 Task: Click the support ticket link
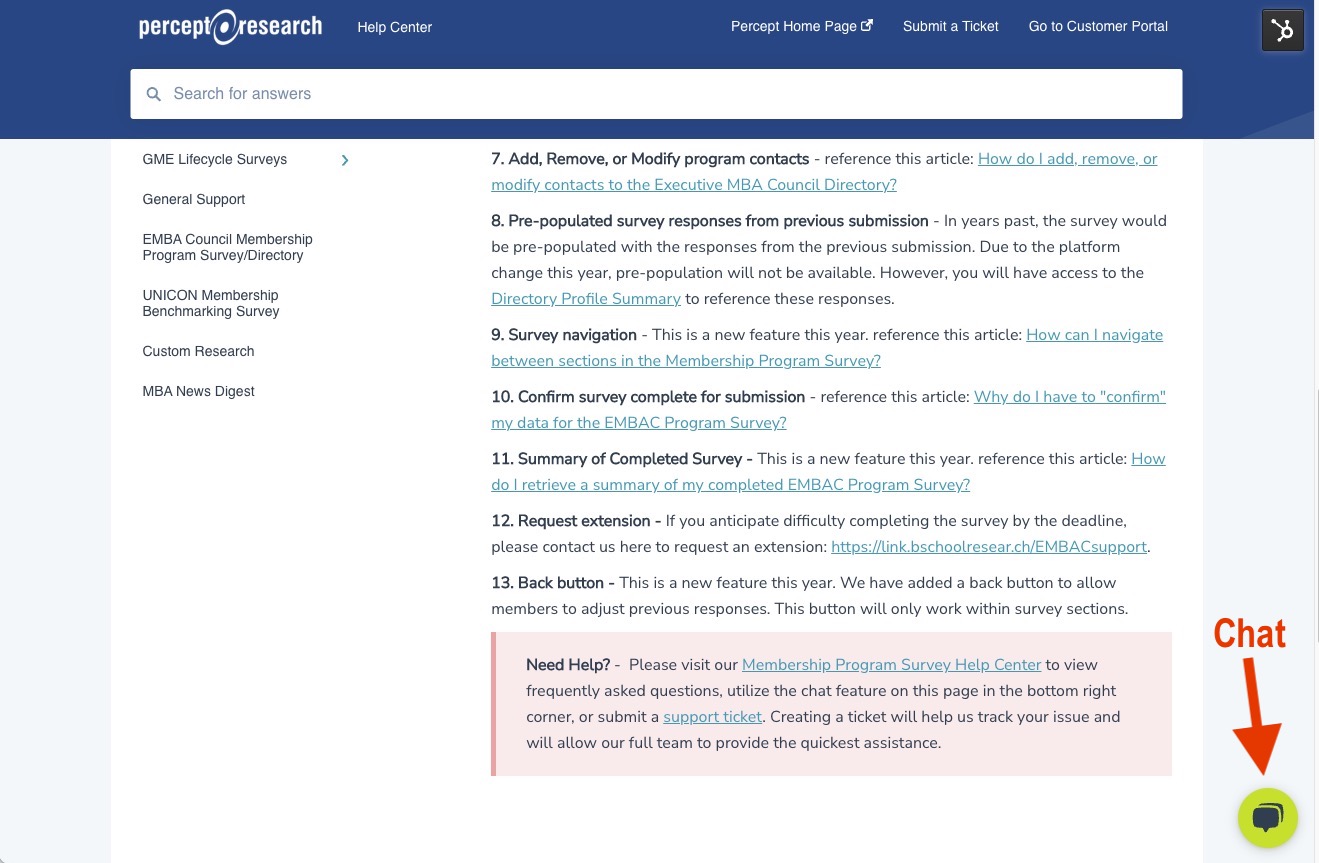tap(712, 716)
